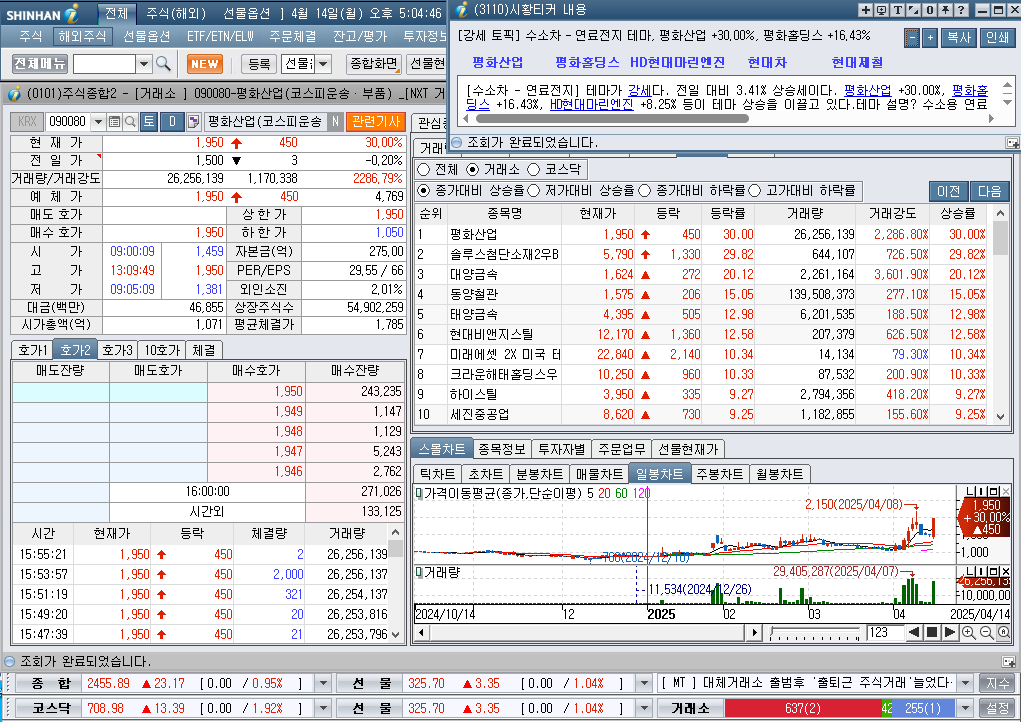Zoom in the chart with magnifier plus
The image size is (1021, 722).
click(x=968, y=632)
